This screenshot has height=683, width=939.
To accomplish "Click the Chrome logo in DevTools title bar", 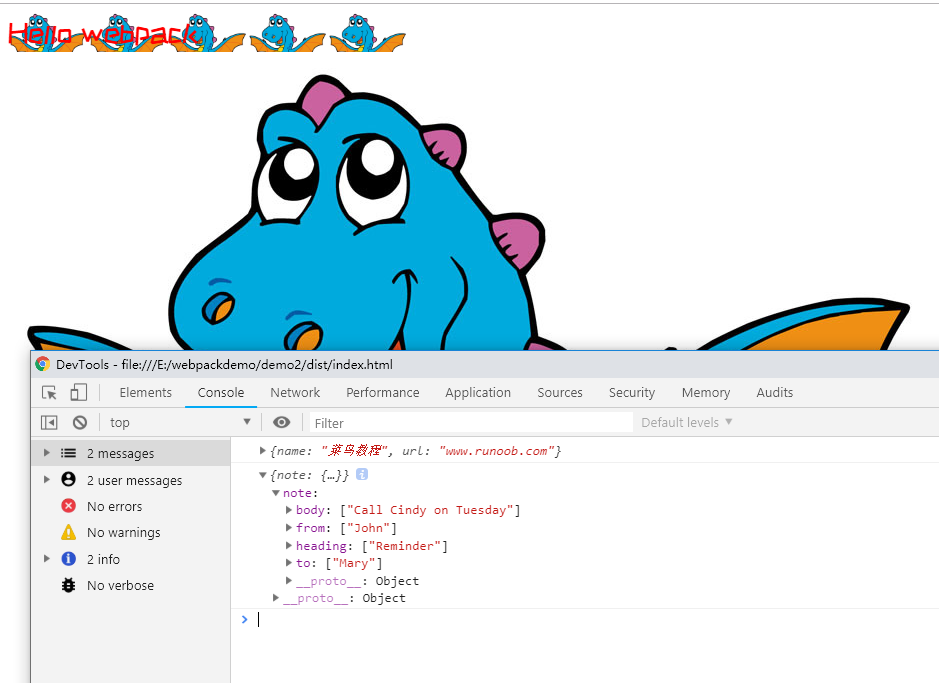I will [43, 364].
